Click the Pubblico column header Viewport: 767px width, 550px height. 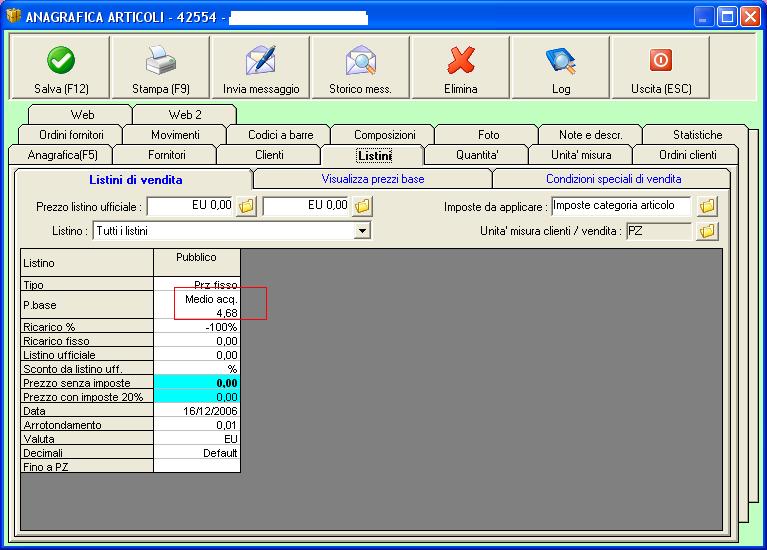point(197,262)
